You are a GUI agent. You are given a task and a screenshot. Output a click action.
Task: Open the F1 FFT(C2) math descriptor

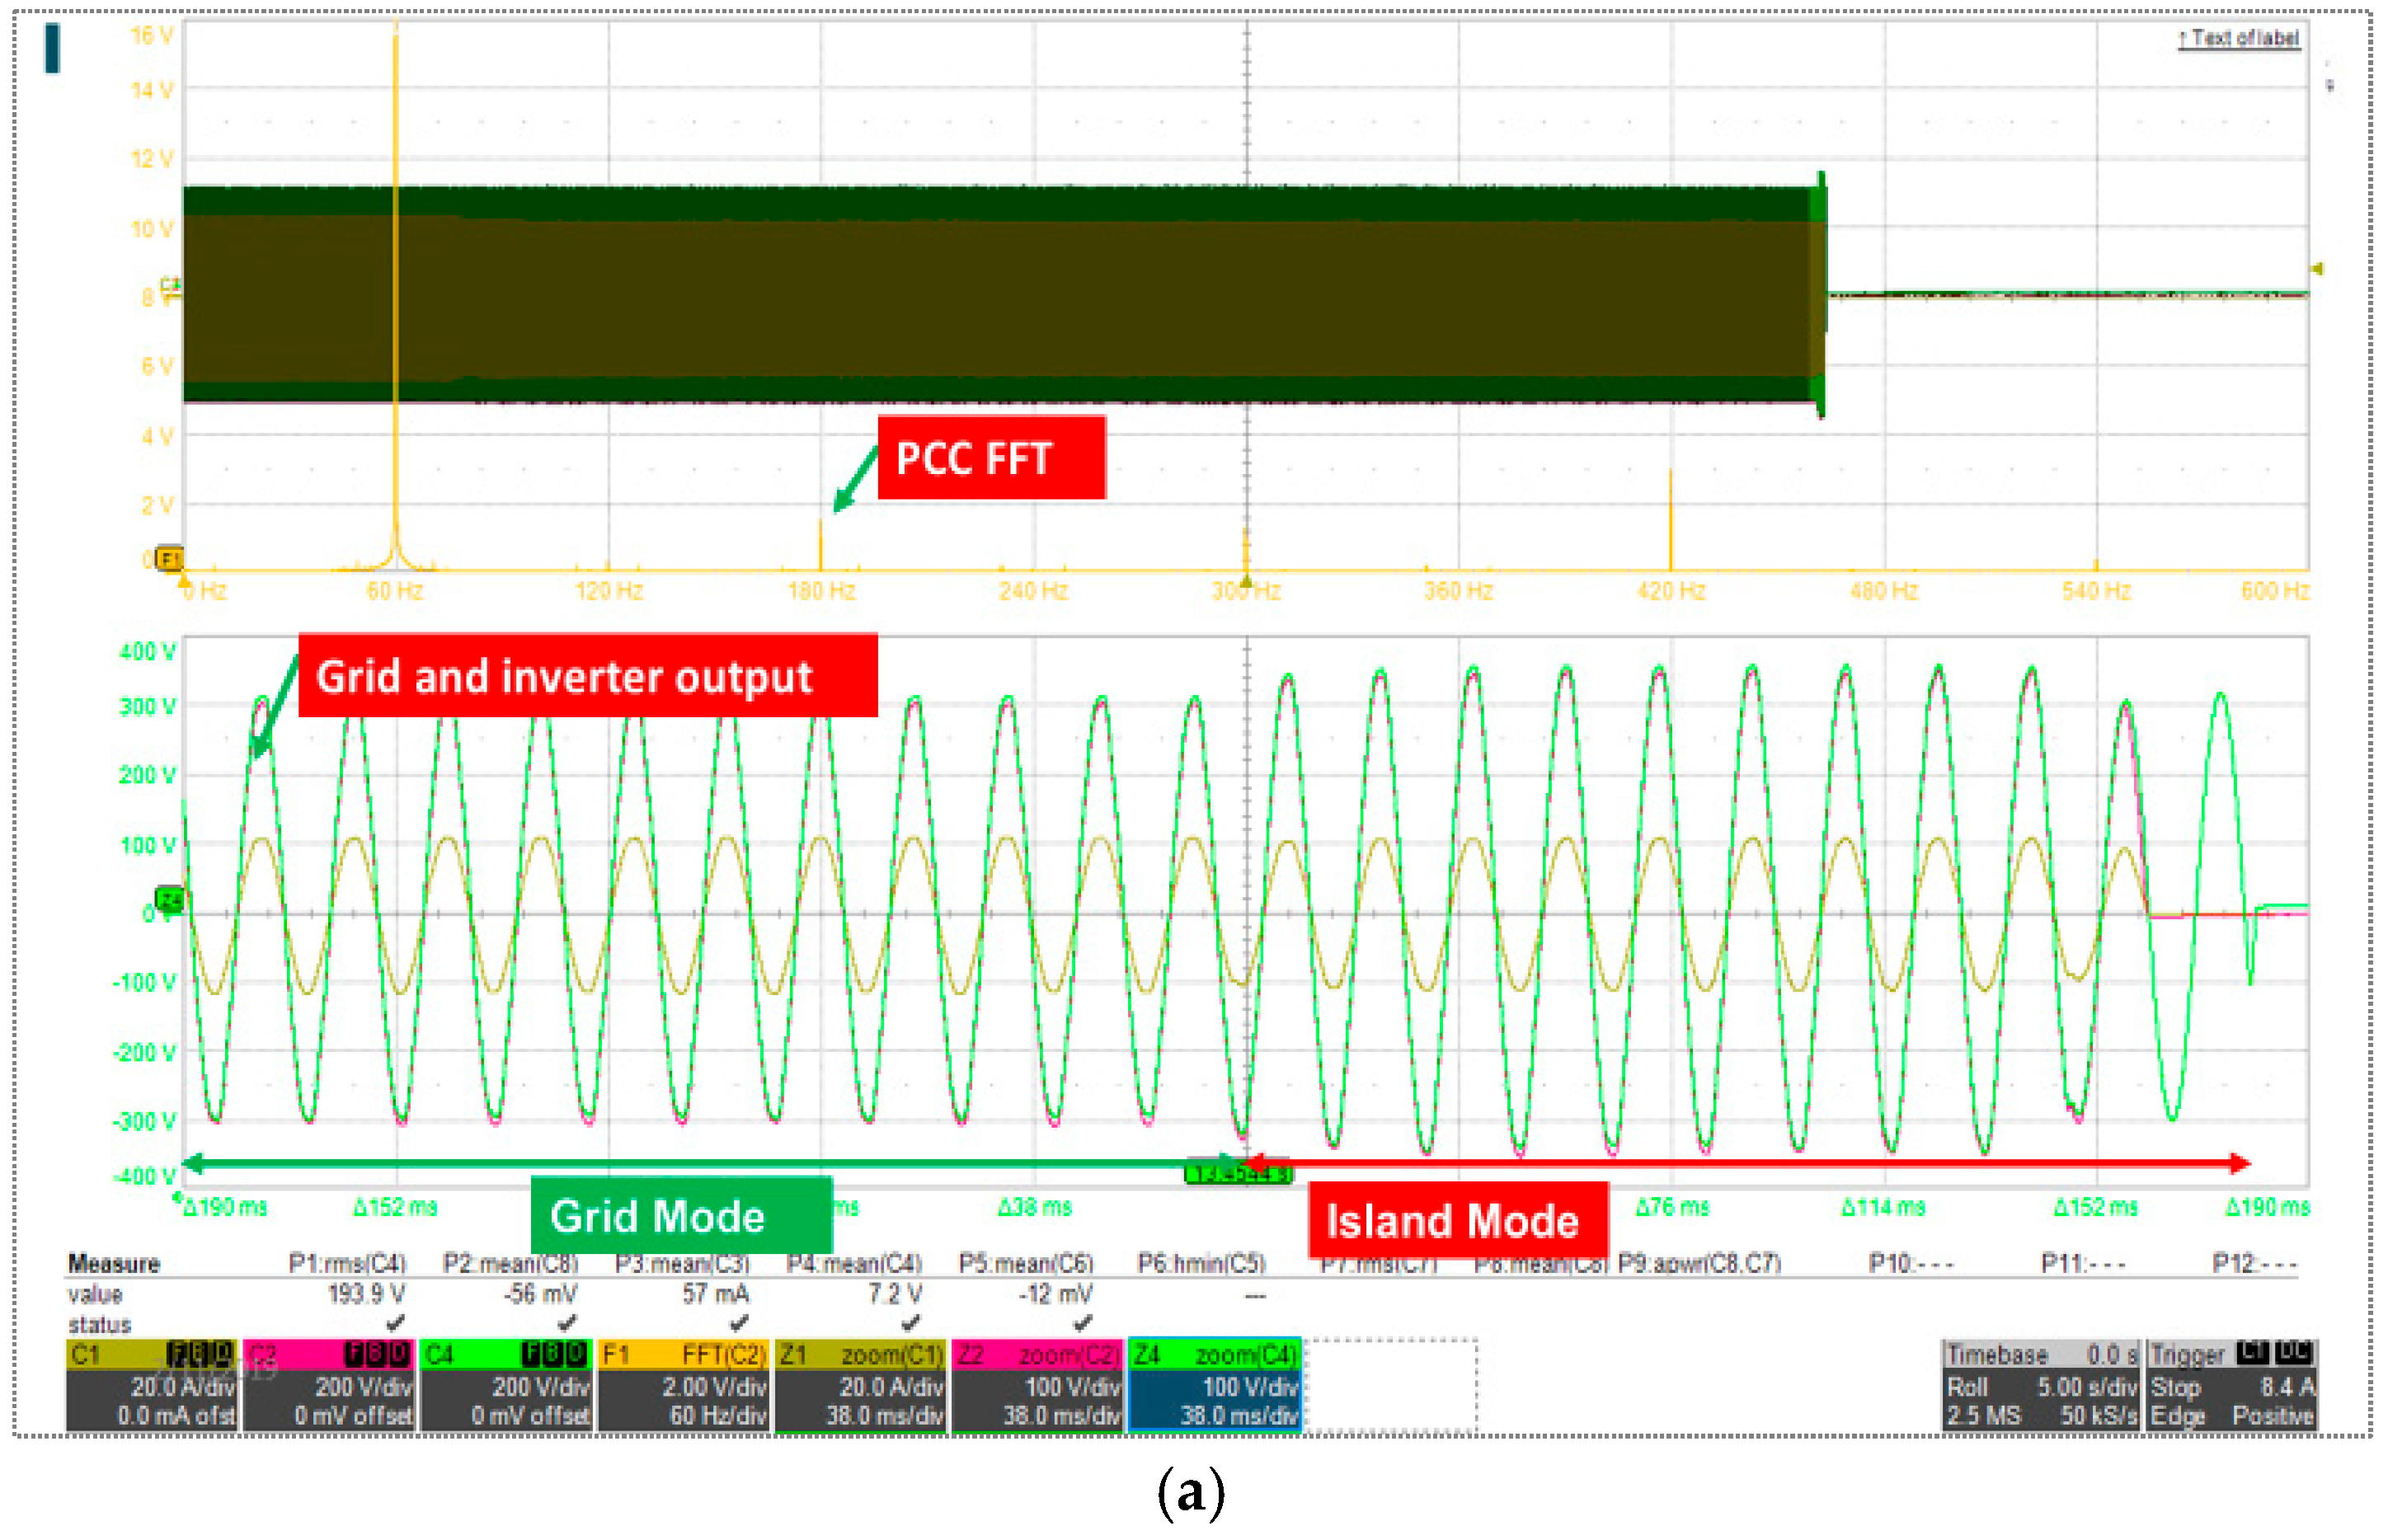(x=683, y=1386)
